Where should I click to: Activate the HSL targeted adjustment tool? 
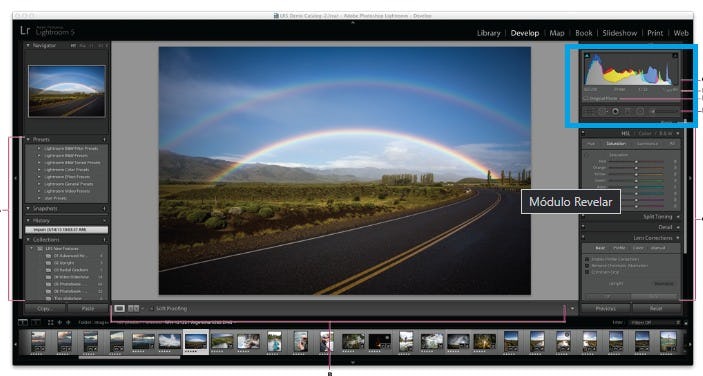(587, 155)
